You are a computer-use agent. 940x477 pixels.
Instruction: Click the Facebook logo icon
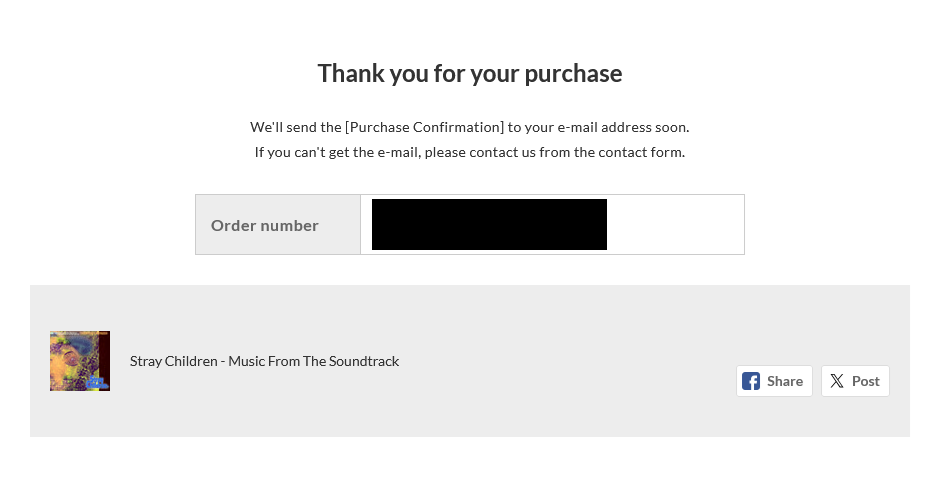751,381
